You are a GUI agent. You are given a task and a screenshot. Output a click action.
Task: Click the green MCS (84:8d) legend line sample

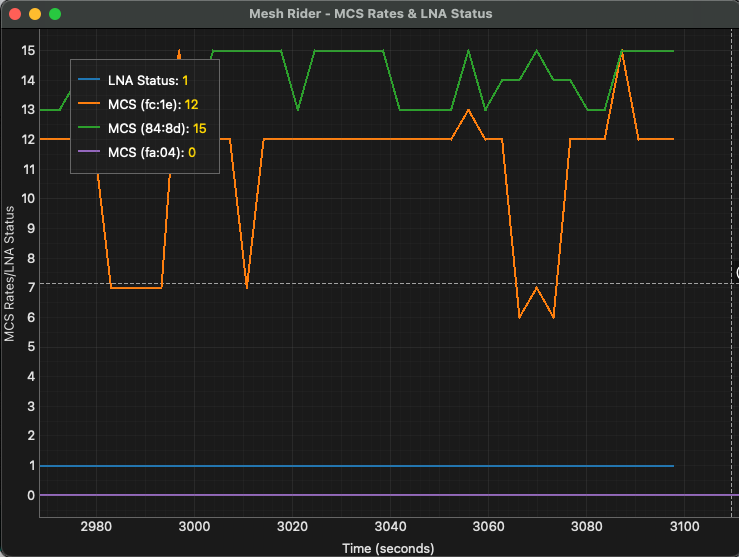tap(89, 128)
